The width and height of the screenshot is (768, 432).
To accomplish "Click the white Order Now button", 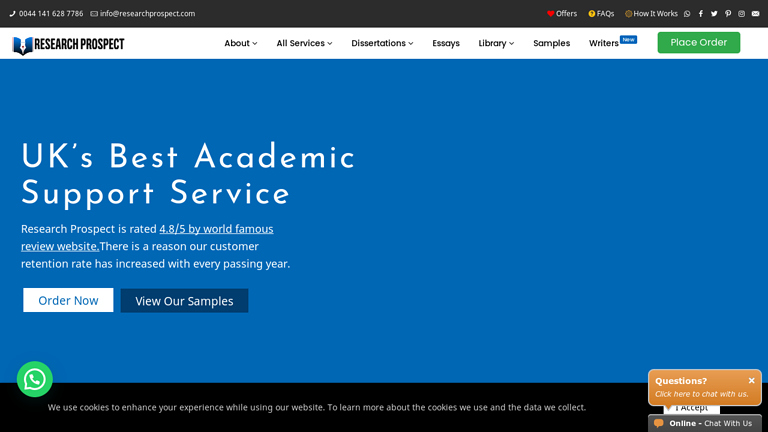I will click(x=68, y=300).
